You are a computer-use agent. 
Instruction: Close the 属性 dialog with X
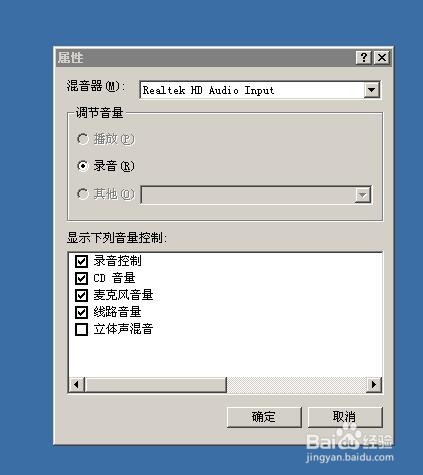(x=382, y=58)
